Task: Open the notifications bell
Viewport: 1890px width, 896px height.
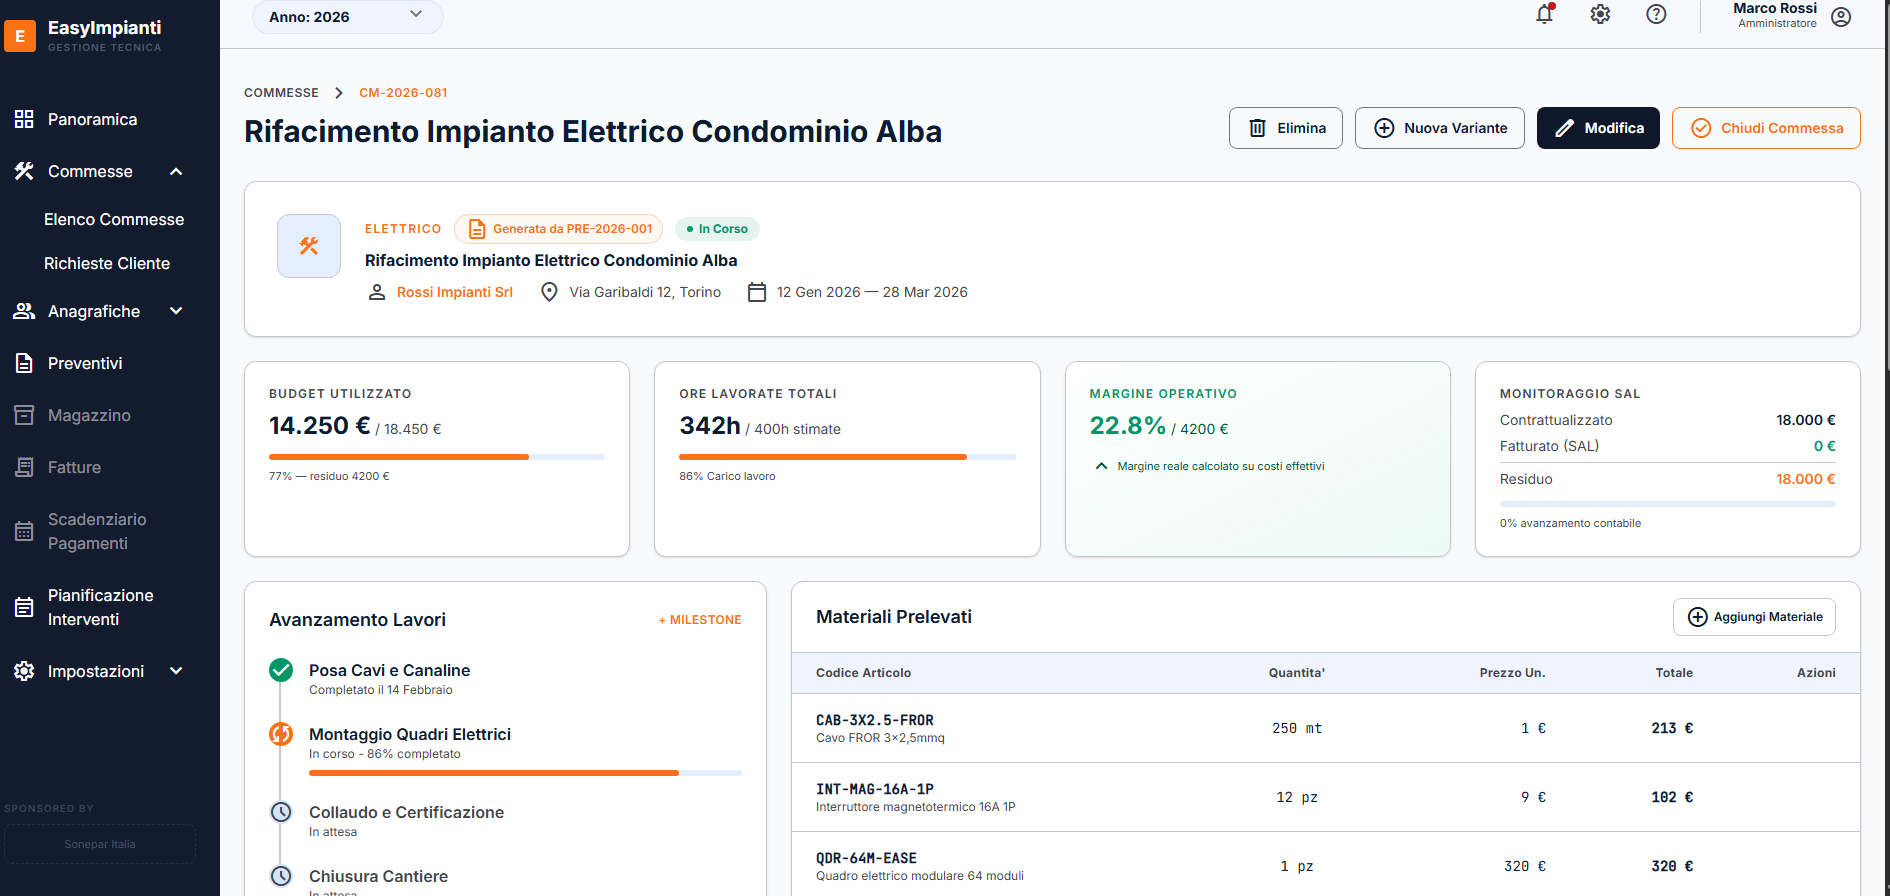Action: pyautogui.click(x=1545, y=14)
